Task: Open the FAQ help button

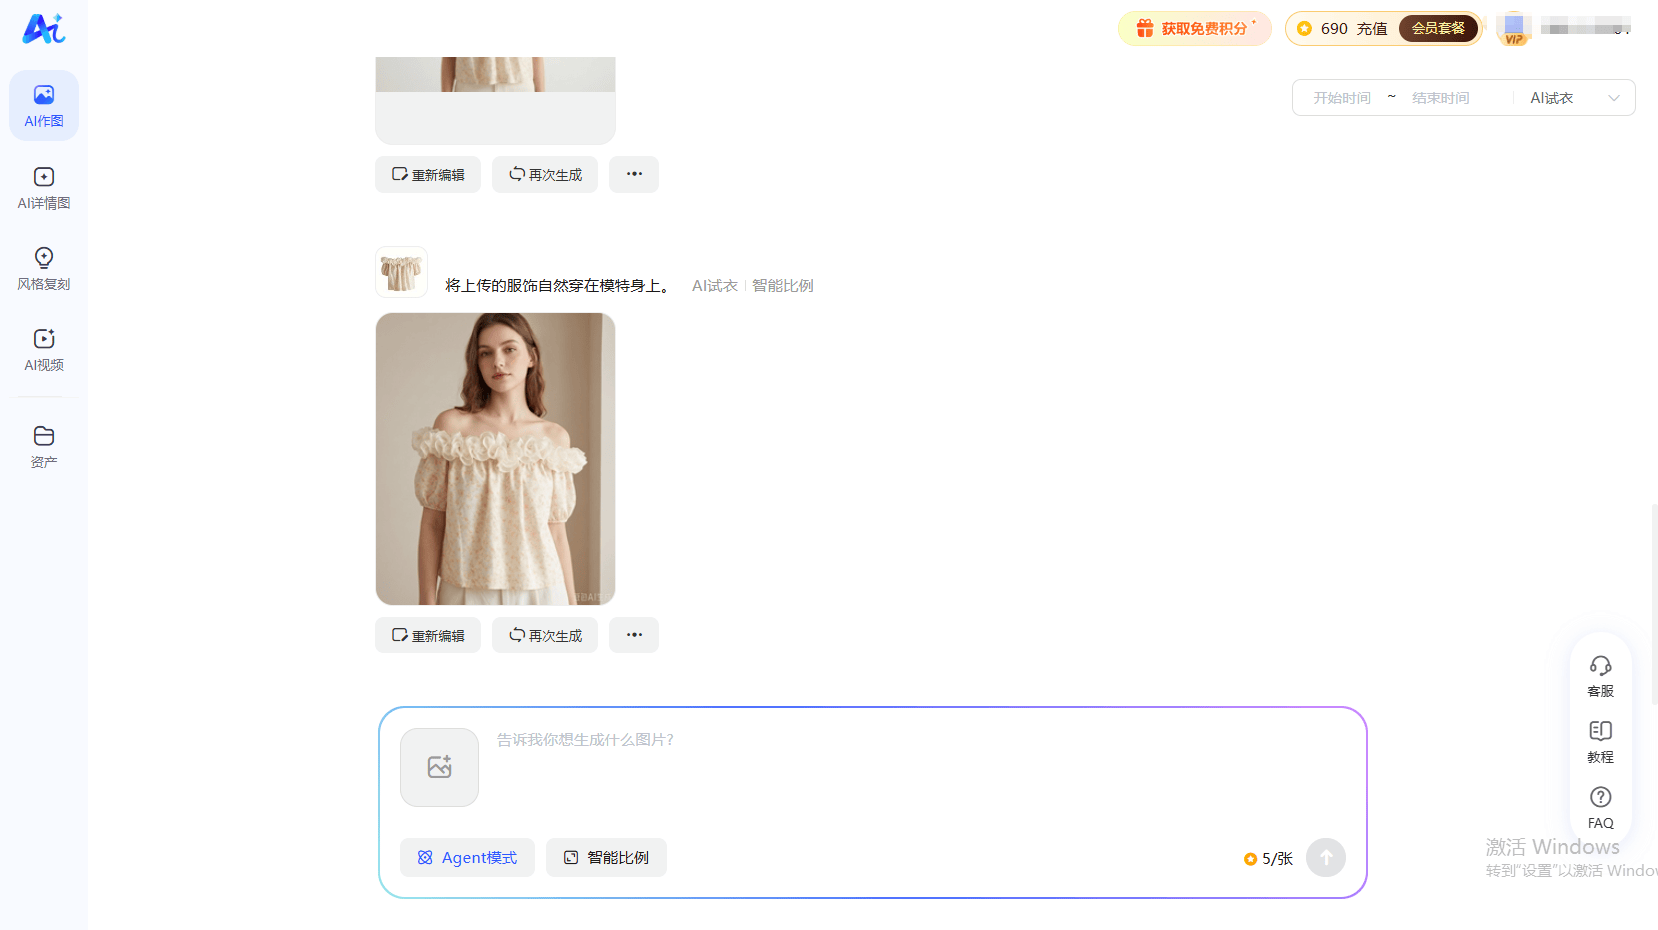Action: click(1600, 808)
